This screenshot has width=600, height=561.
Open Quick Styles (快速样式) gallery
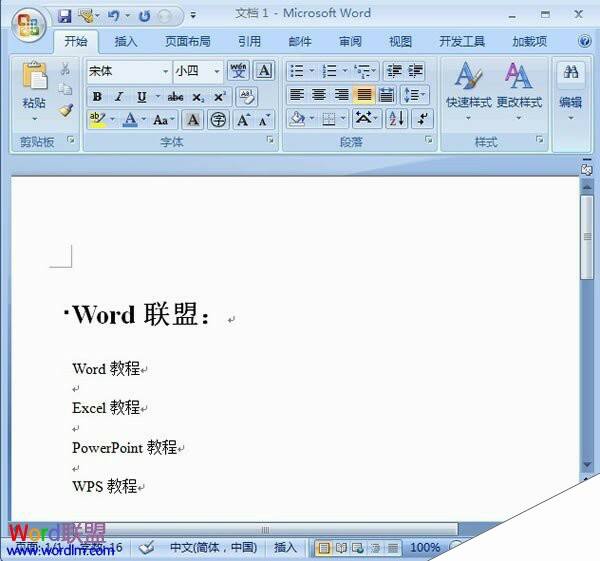coord(468,90)
